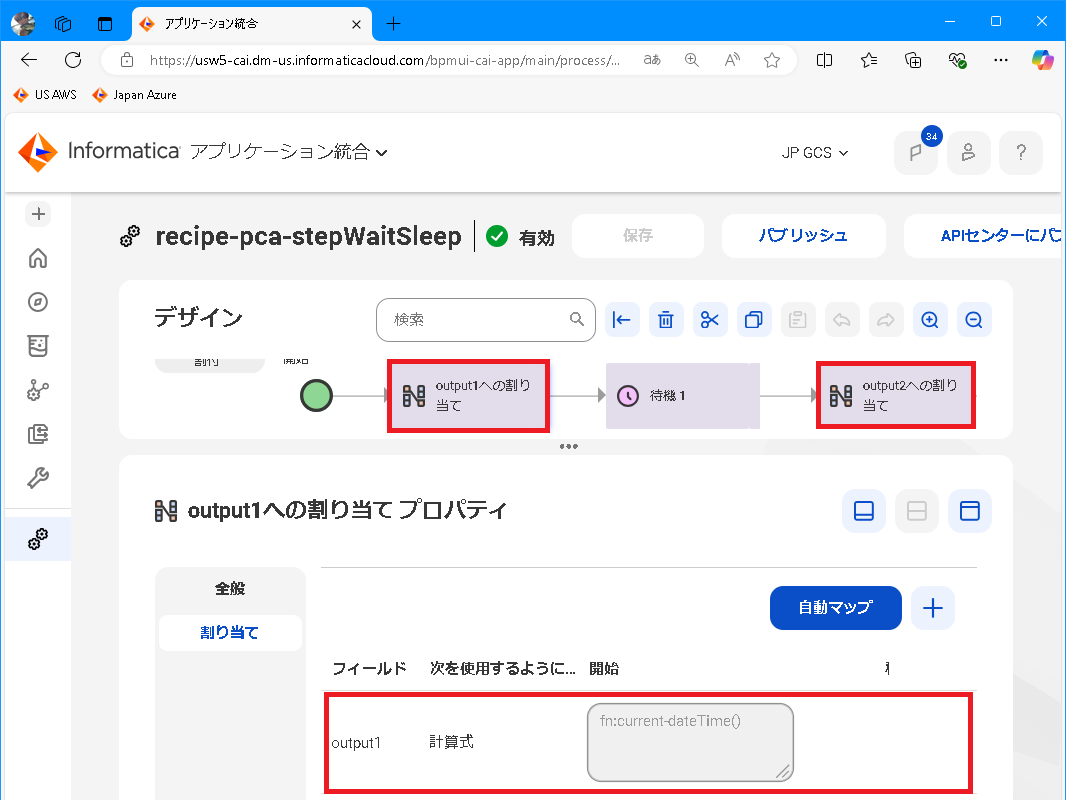Open the user profile icon
Image resolution: width=1066 pixels, height=800 pixels.
click(969, 152)
